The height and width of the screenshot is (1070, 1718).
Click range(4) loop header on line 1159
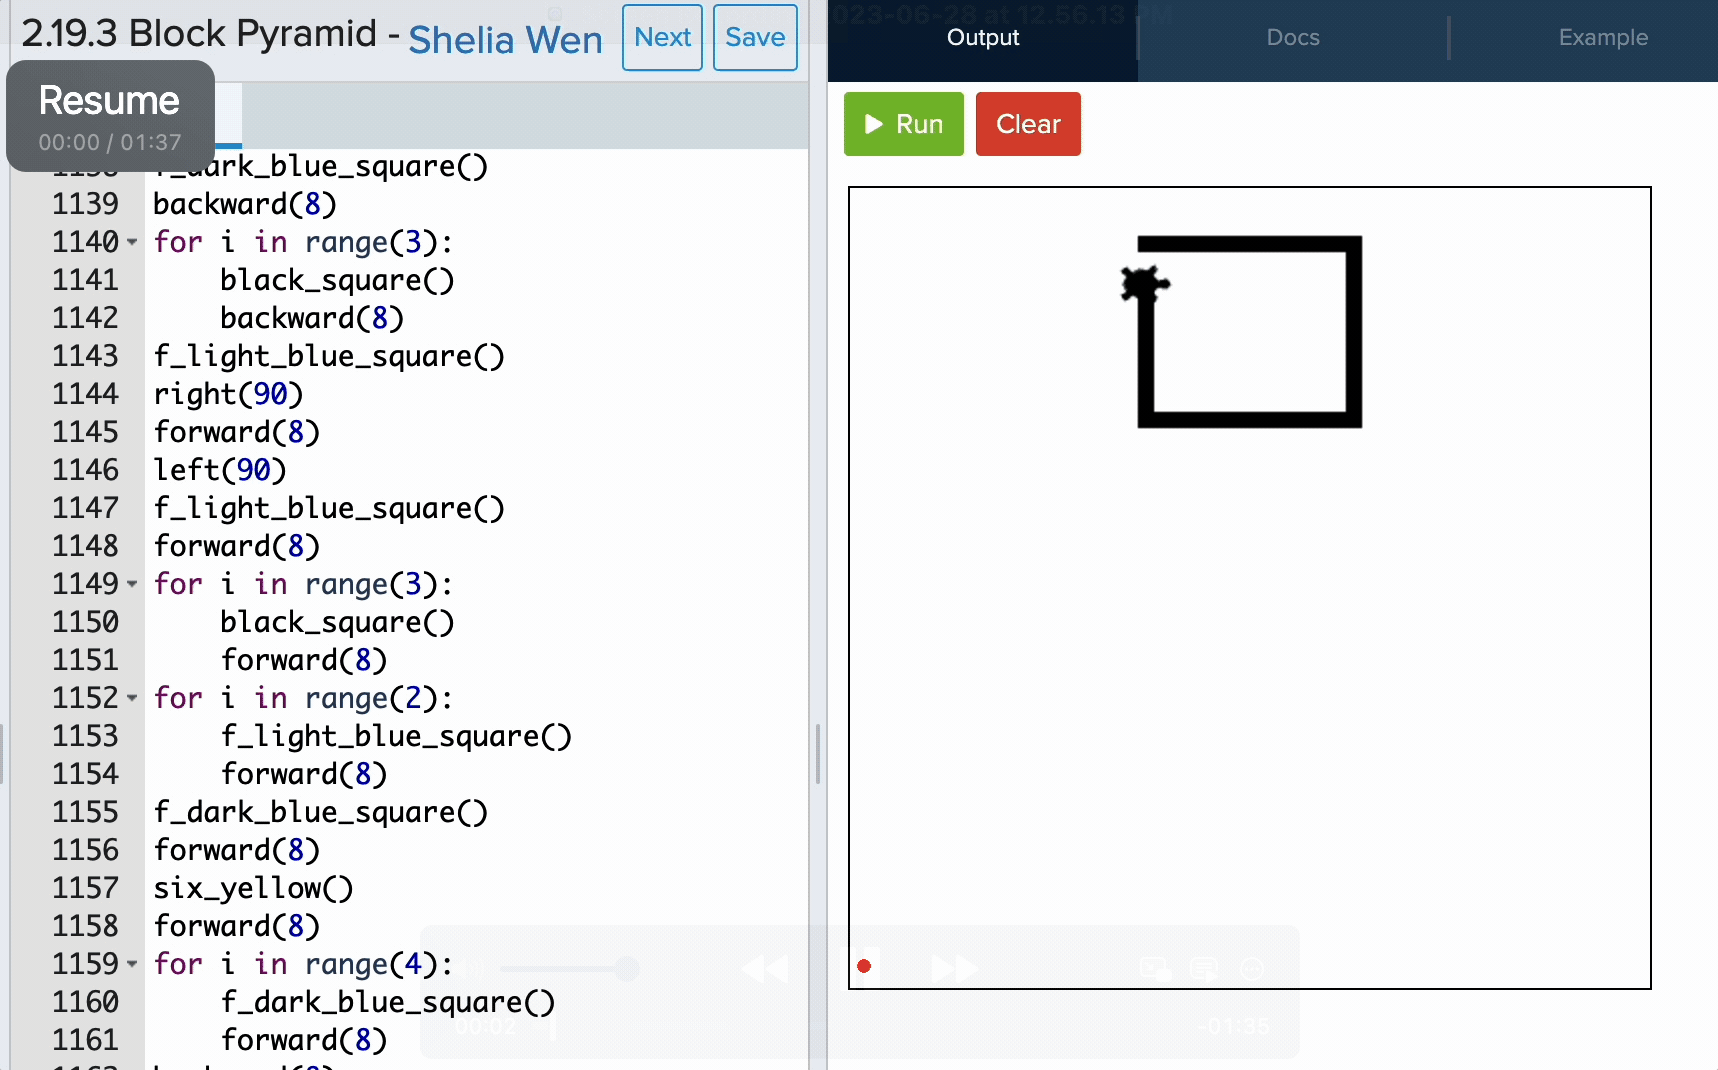(303, 964)
